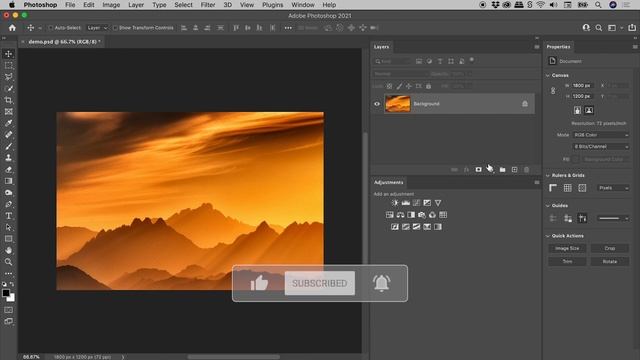Open the guides line style dropdown
This screenshot has height=360, width=640.
click(613, 218)
